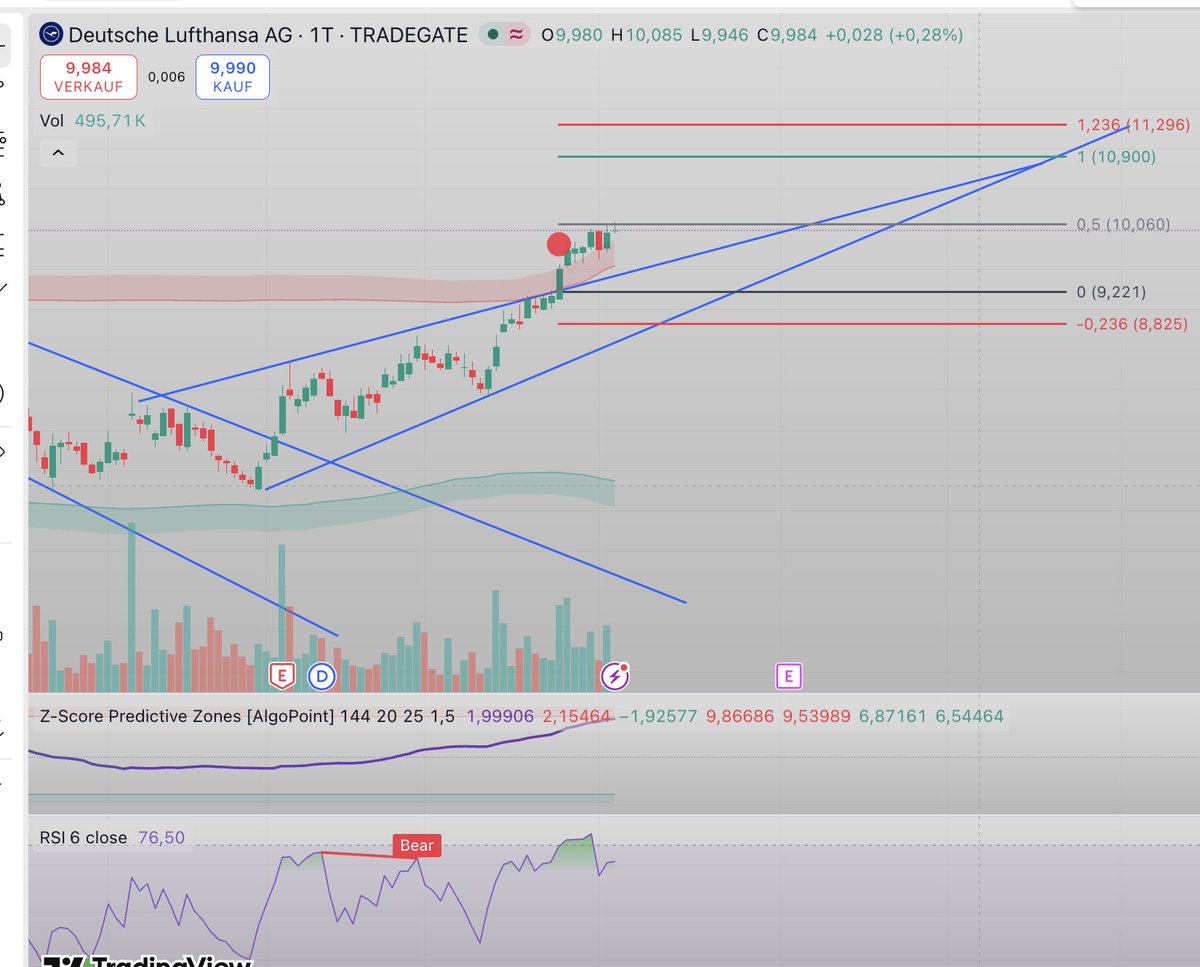Screen dimensions: 1200x967
Task: Select the Vol indicator legend label
Action: [x=52, y=121]
